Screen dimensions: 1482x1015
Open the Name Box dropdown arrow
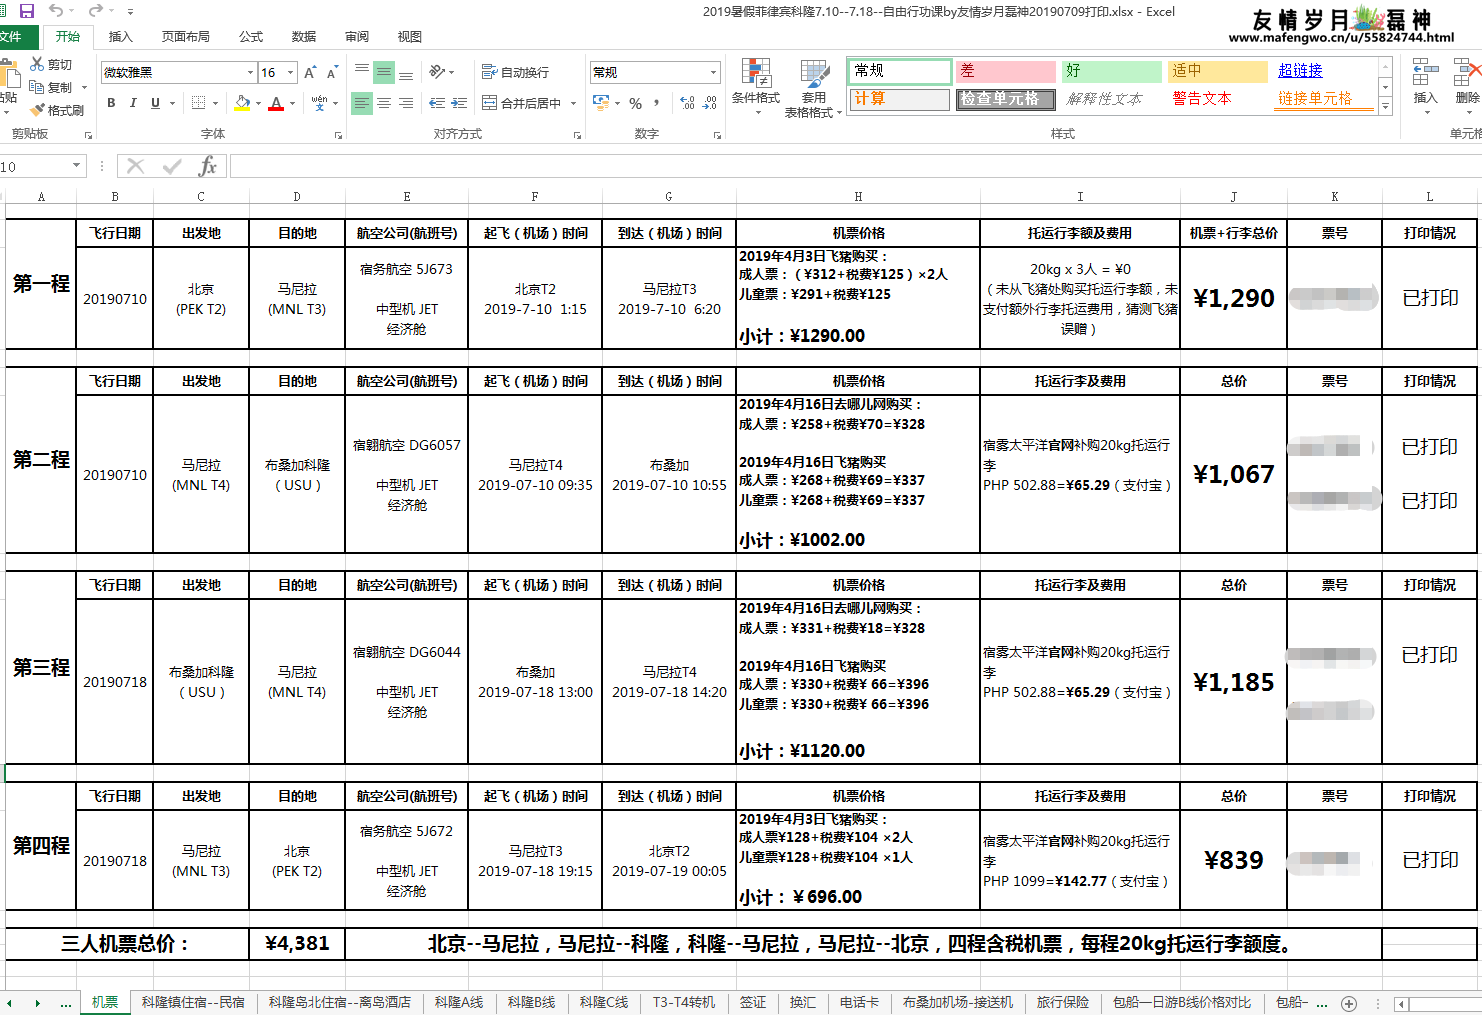tap(76, 166)
